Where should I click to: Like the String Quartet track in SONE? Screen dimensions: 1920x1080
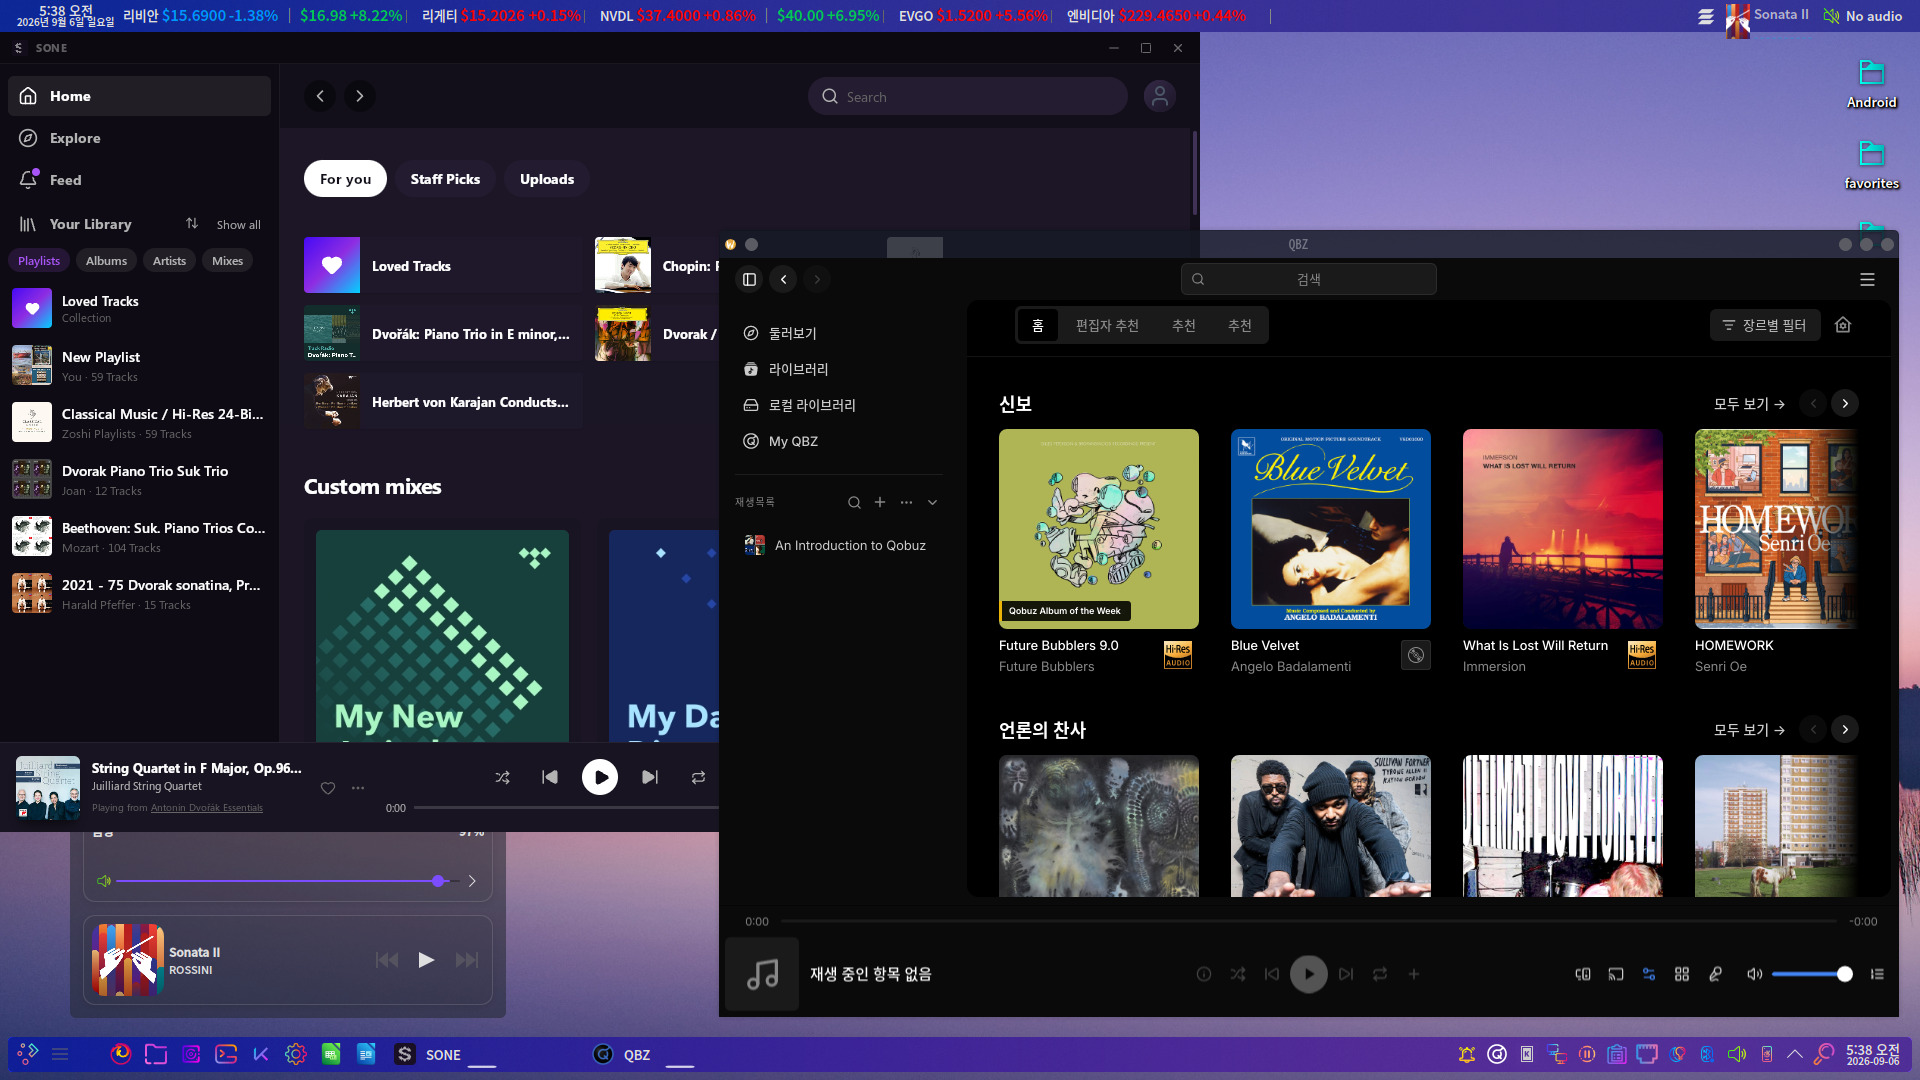click(x=328, y=788)
